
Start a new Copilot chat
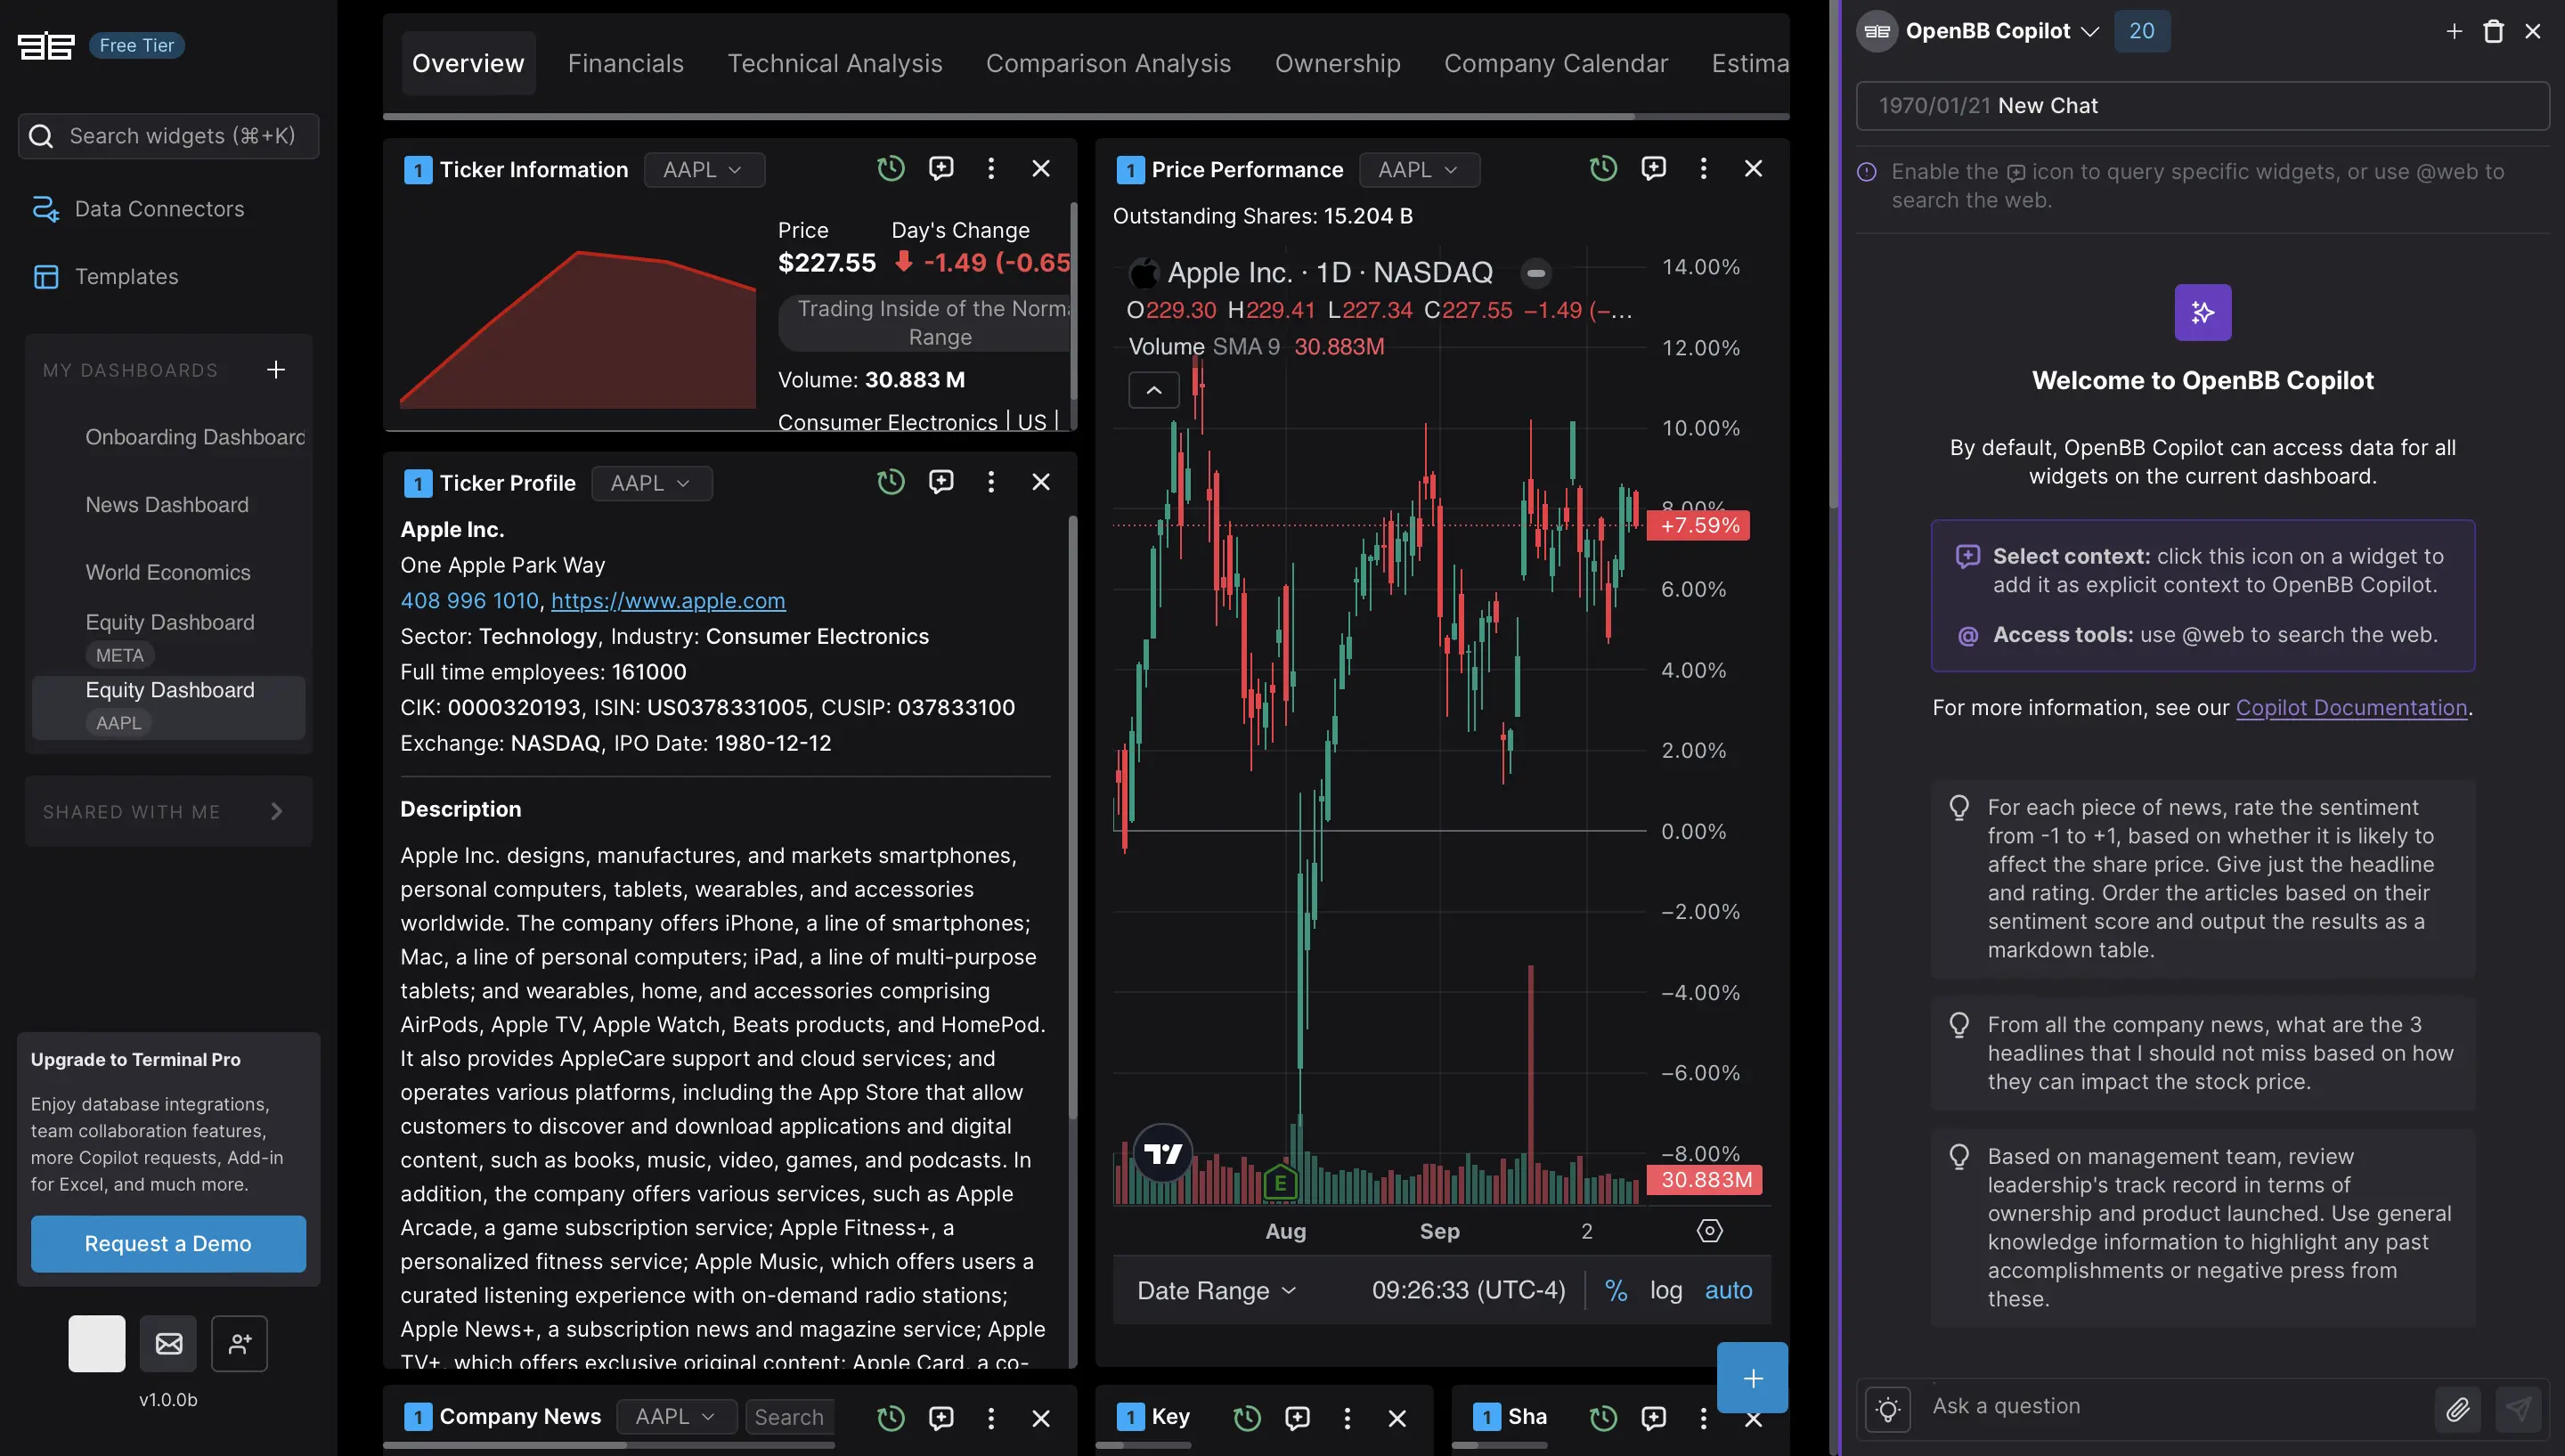2454,31
